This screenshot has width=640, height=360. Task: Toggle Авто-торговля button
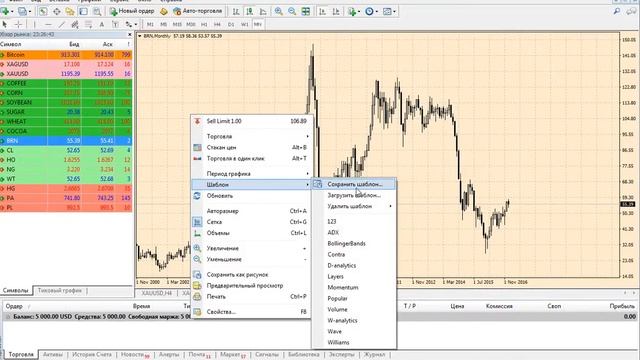tap(198, 11)
